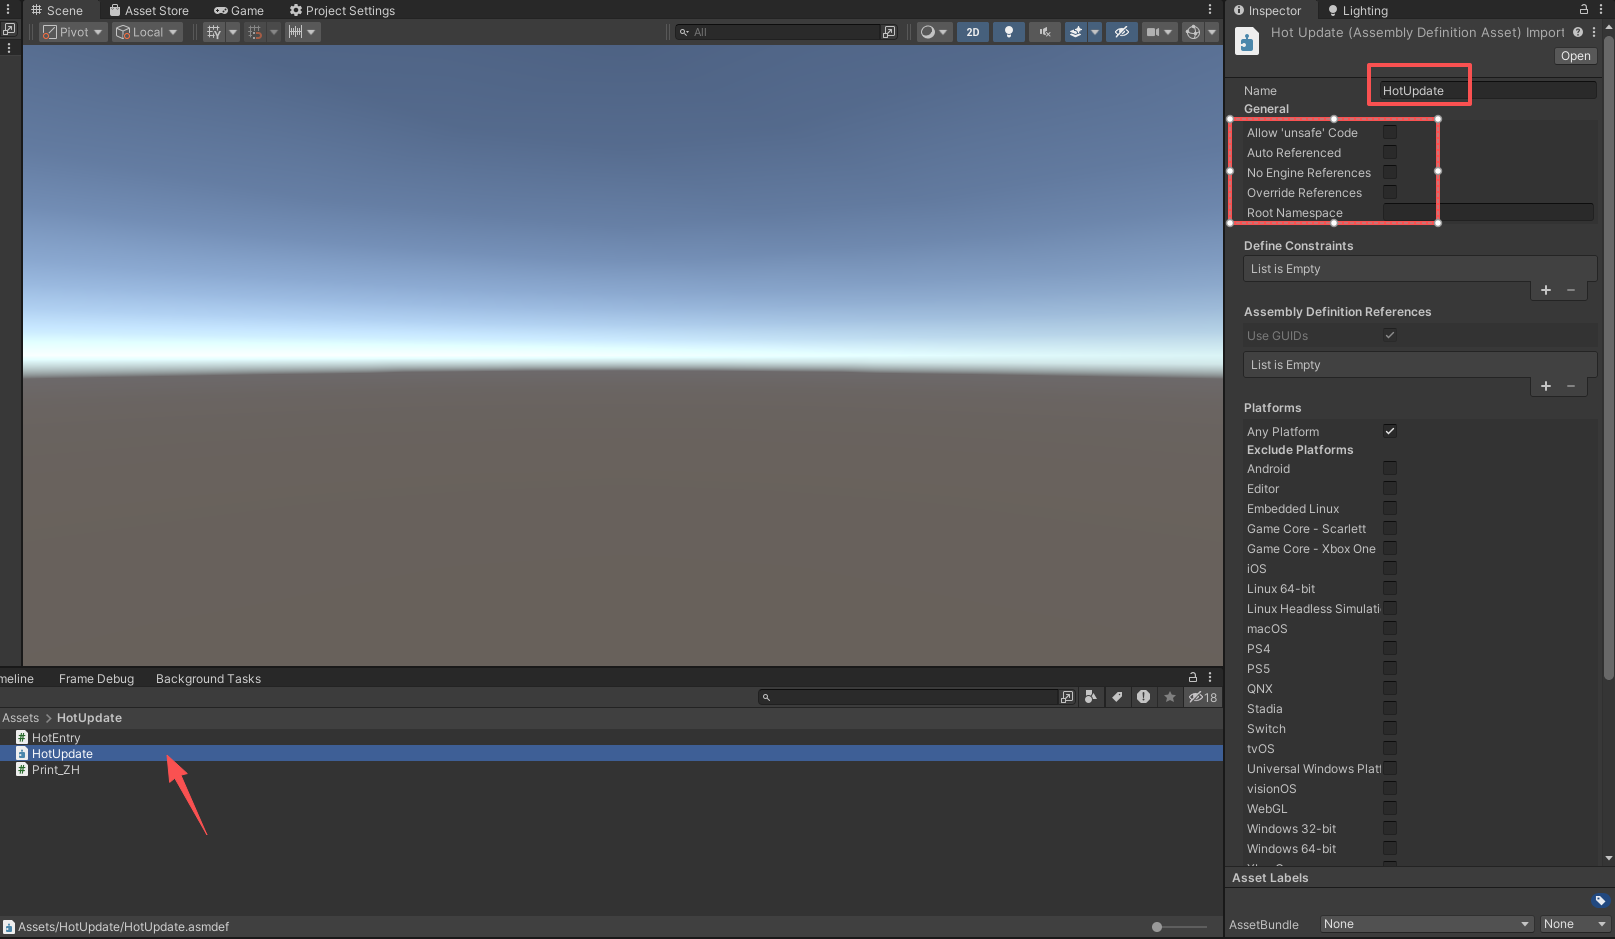The height and width of the screenshot is (939, 1615).
Task: Add a Define Constraints entry
Action: click(x=1546, y=290)
